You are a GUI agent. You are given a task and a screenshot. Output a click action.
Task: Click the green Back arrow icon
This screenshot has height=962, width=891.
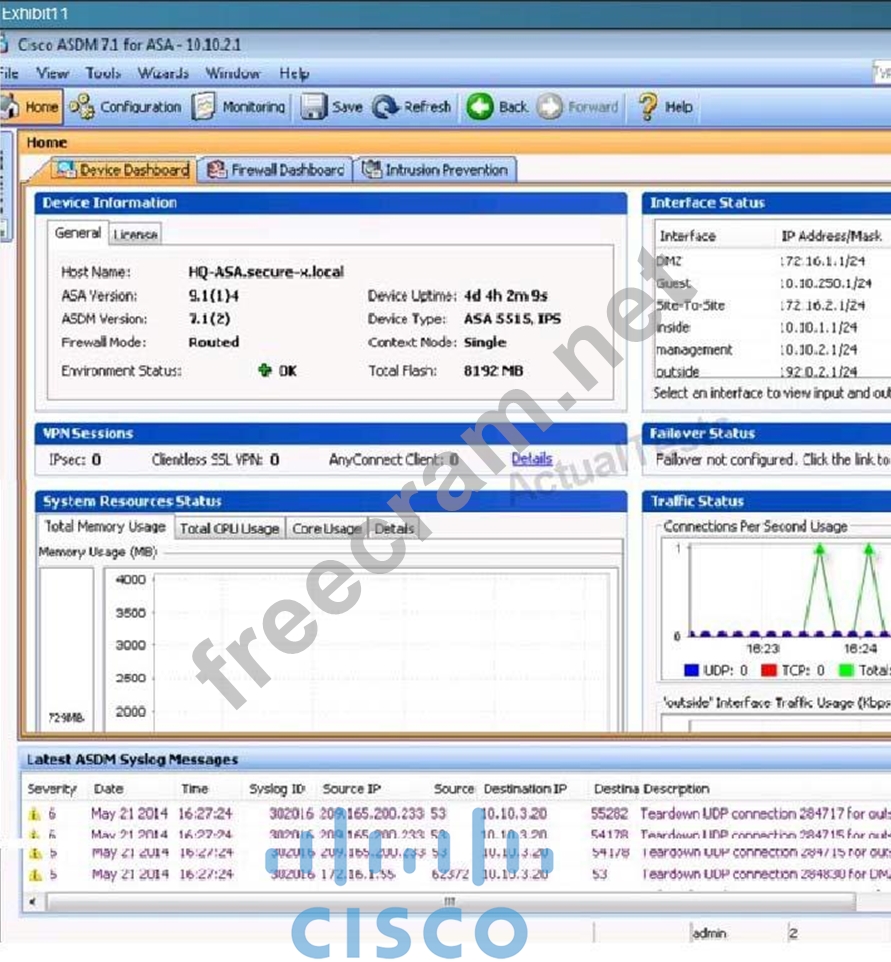pos(480,107)
